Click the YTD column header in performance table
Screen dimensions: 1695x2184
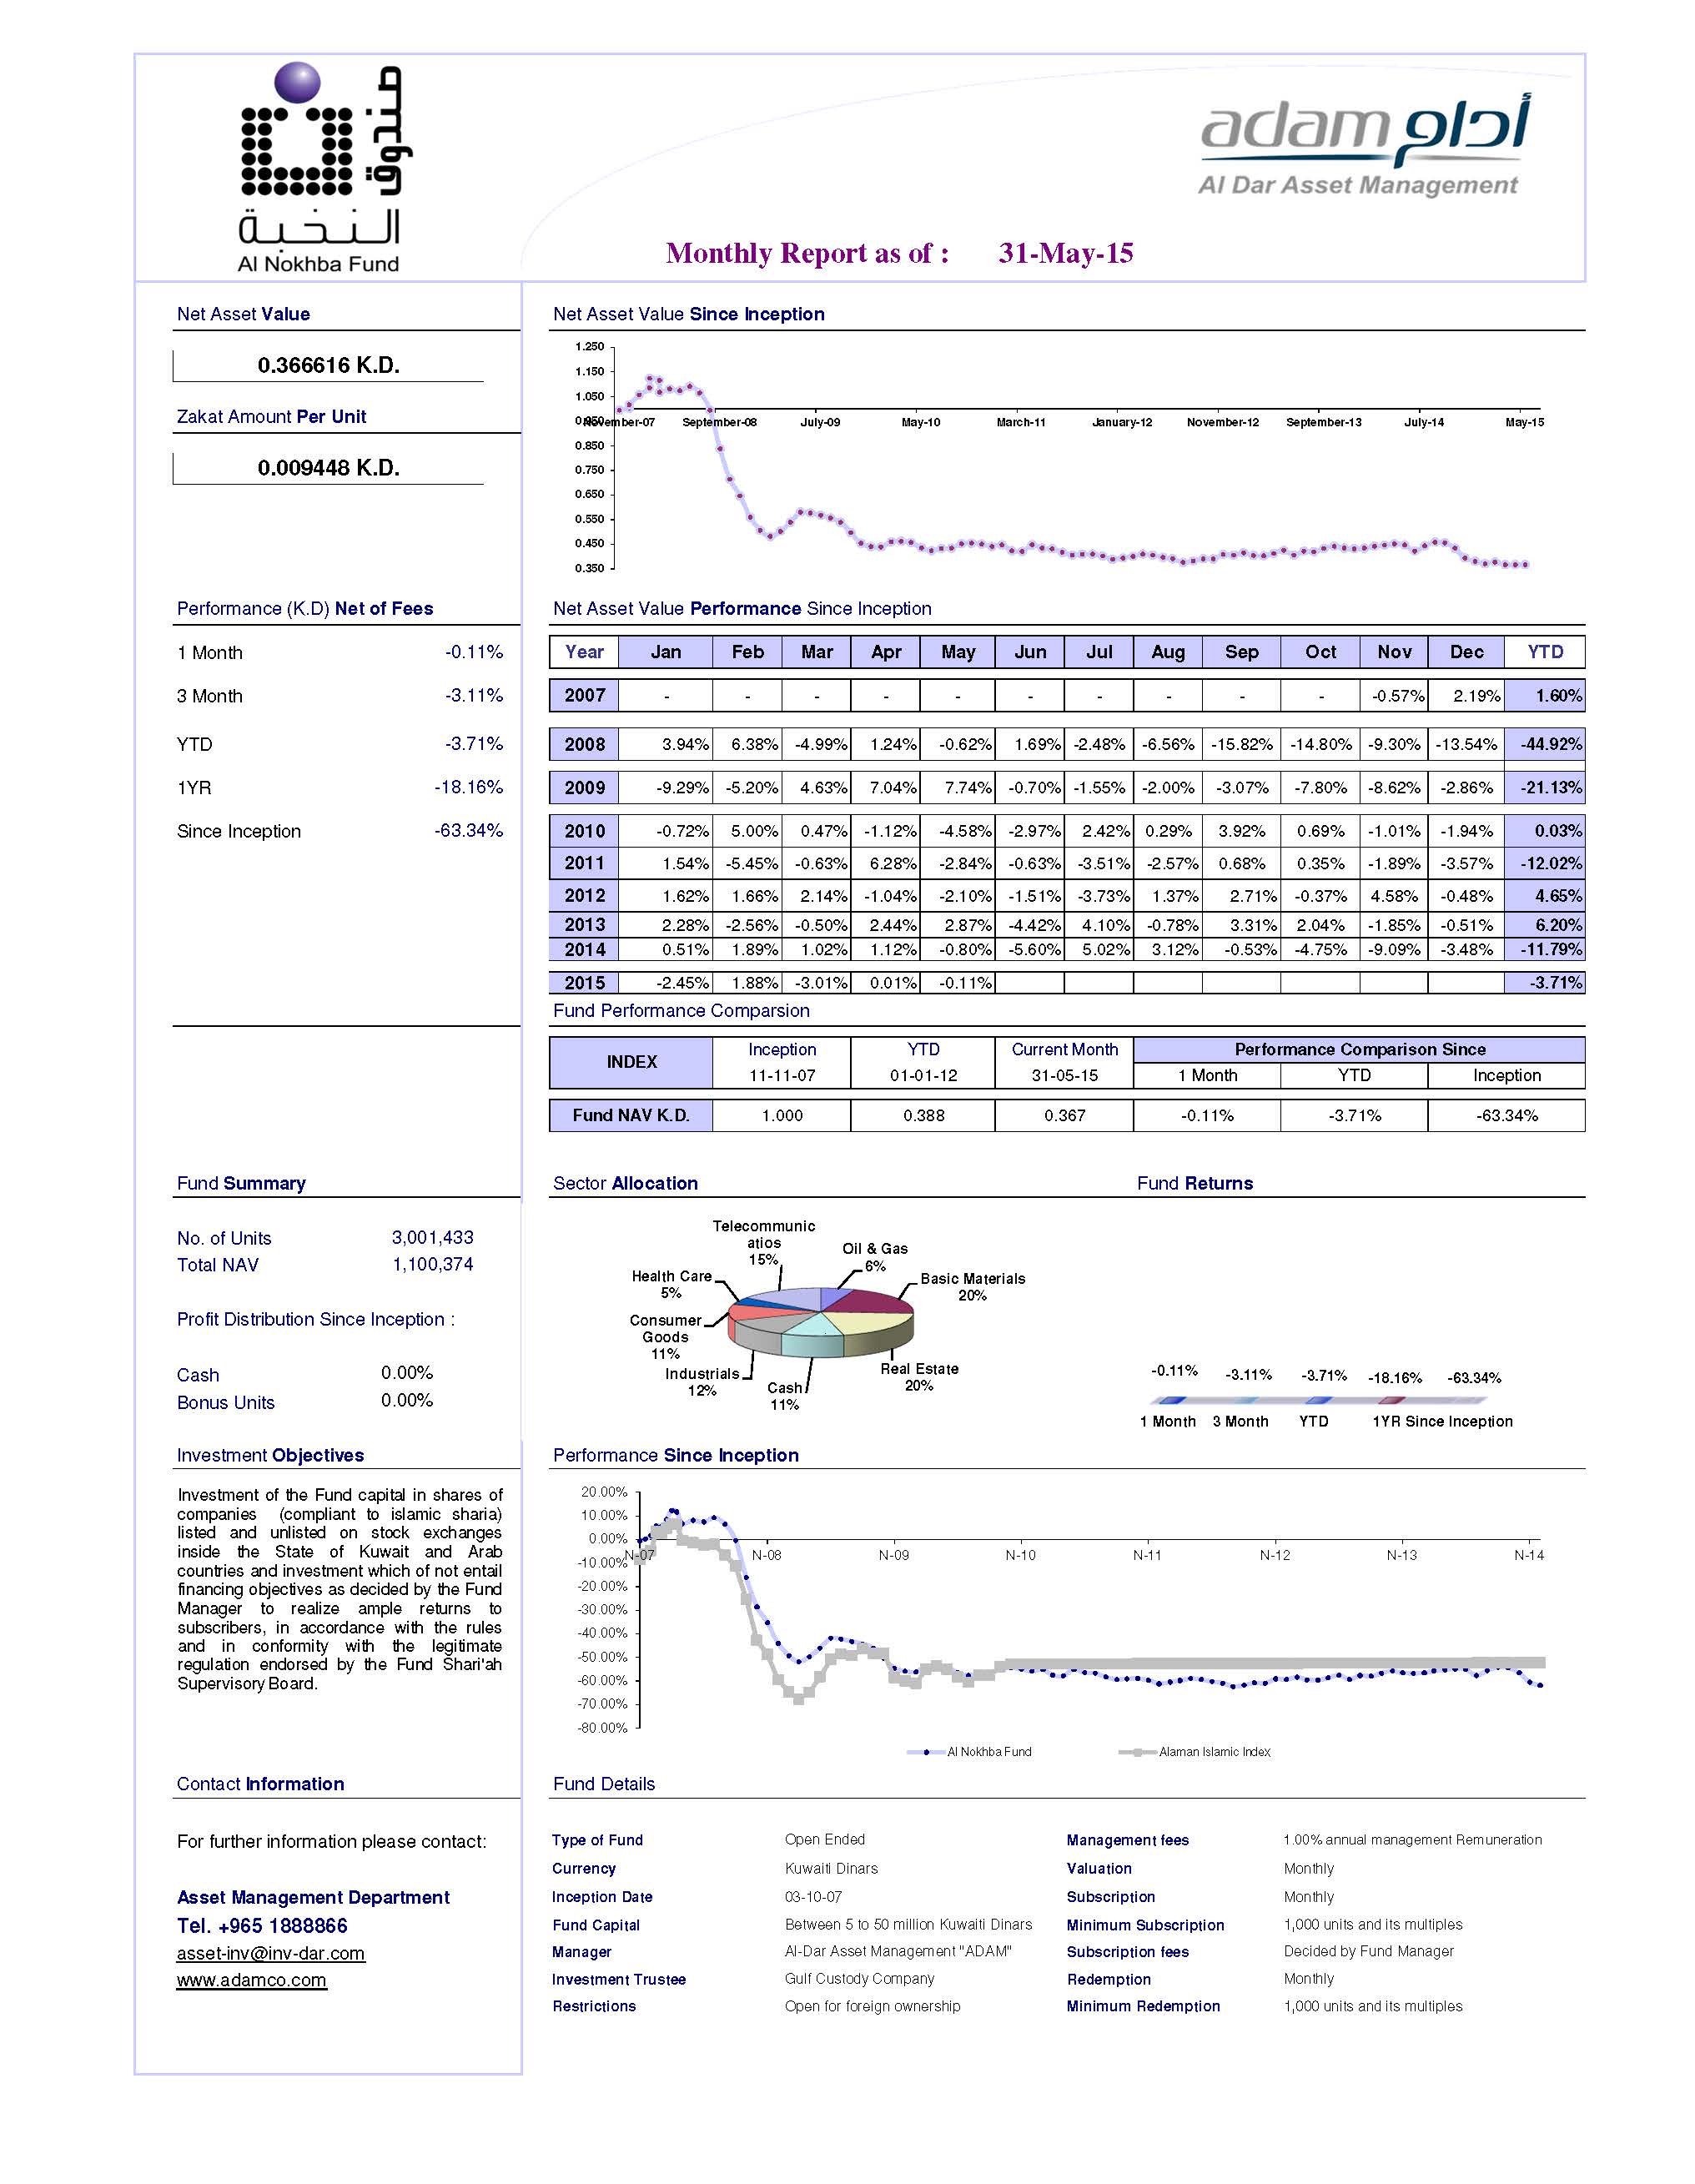[x=1545, y=652]
